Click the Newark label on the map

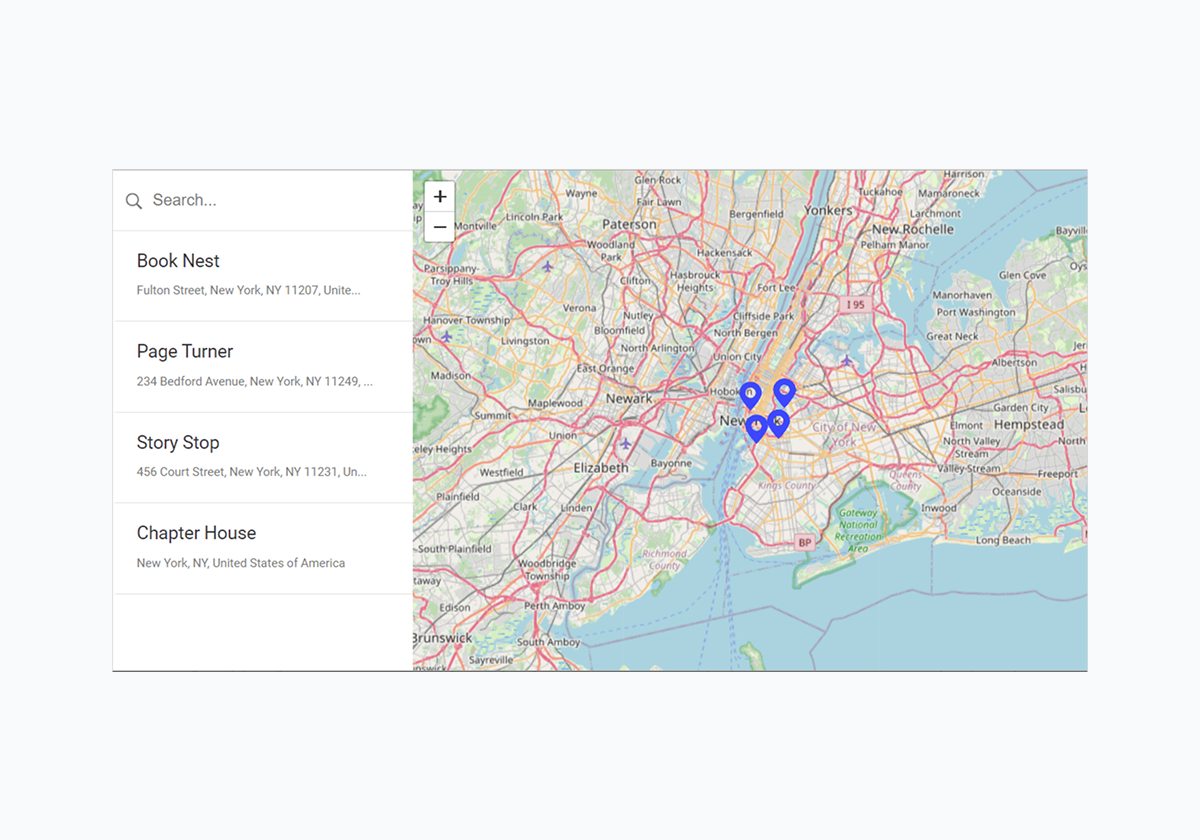tap(629, 398)
